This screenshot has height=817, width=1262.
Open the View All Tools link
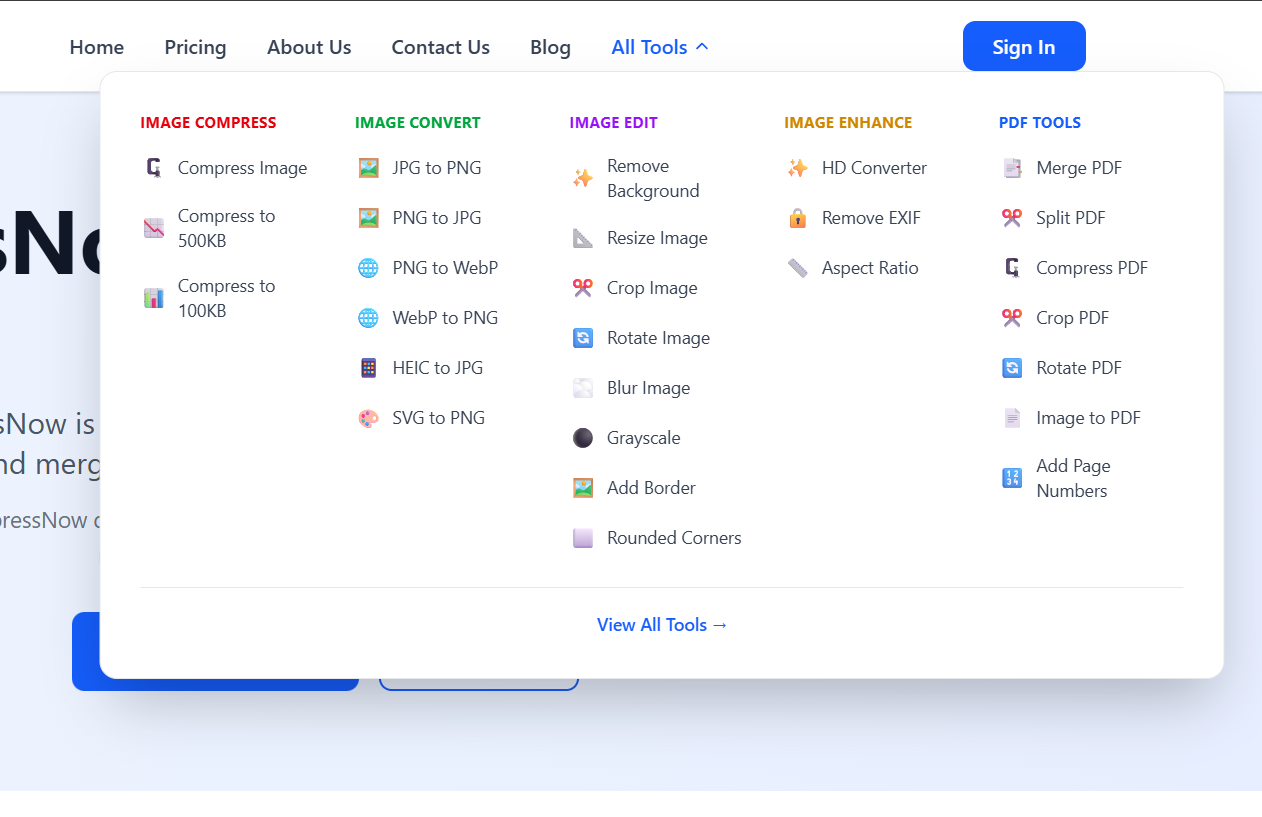pos(662,624)
